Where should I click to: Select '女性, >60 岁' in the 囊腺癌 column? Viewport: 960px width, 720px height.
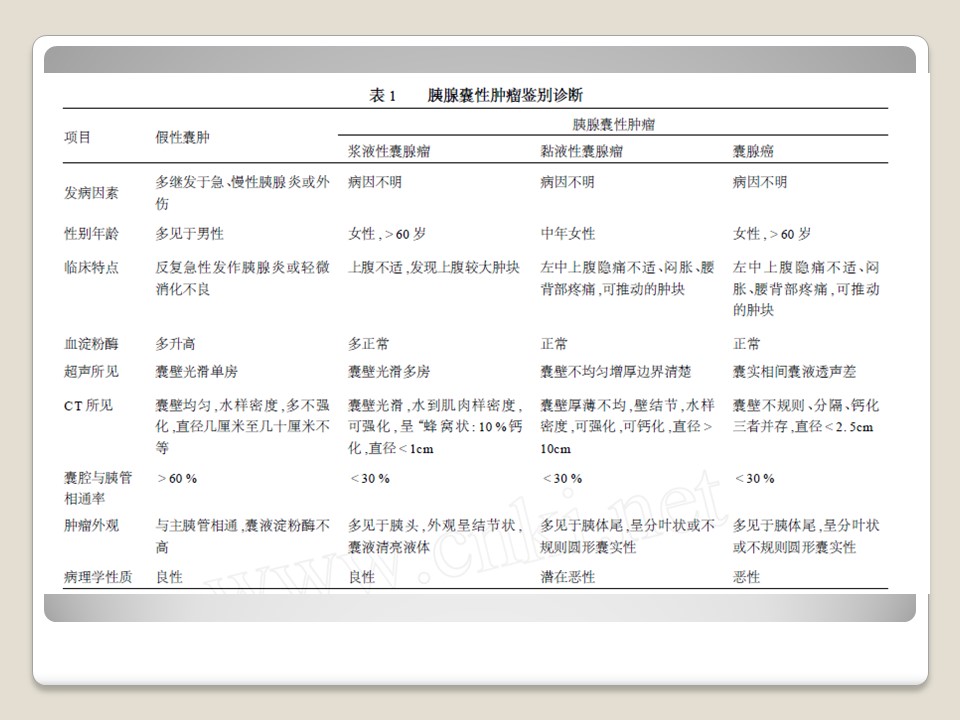click(x=772, y=233)
